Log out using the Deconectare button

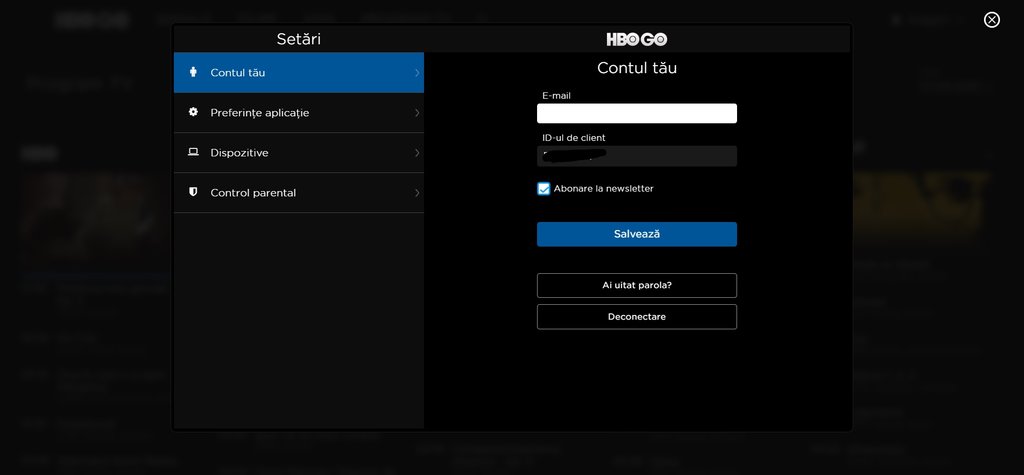pyautogui.click(x=637, y=317)
